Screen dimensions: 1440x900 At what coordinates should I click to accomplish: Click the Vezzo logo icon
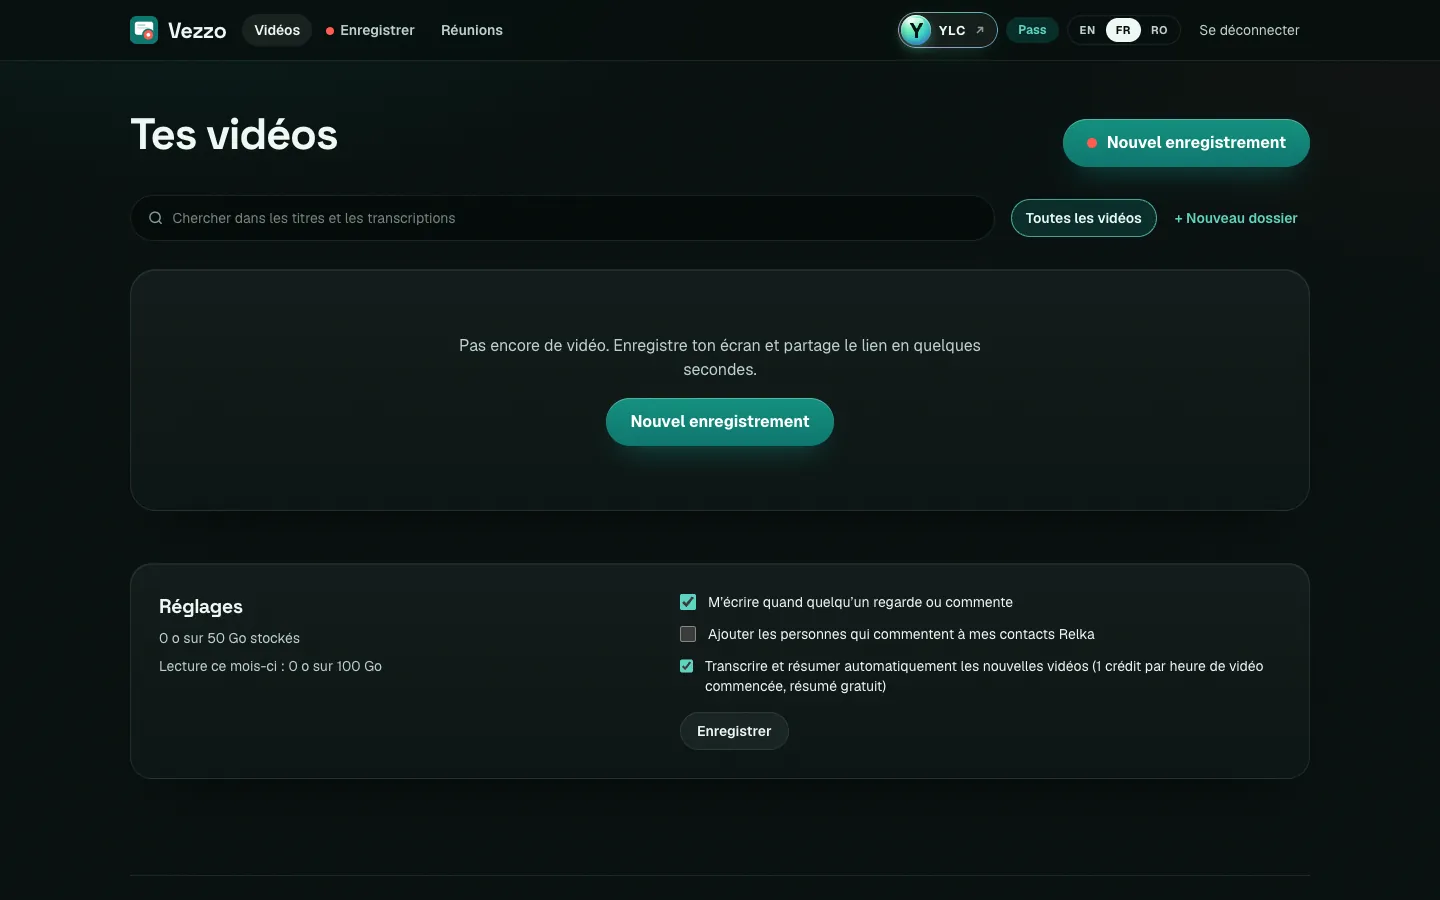144,30
